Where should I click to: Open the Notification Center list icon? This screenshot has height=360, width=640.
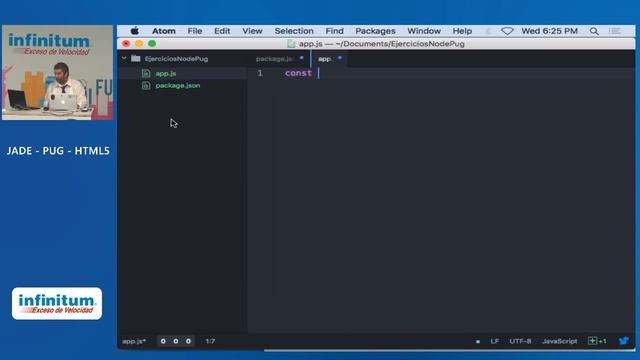[x=615, y=31]
